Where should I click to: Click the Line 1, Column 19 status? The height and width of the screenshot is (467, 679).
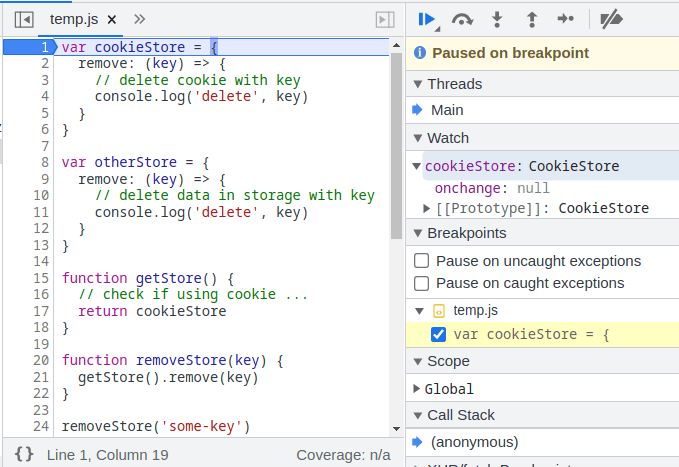(x=108, y=455)
